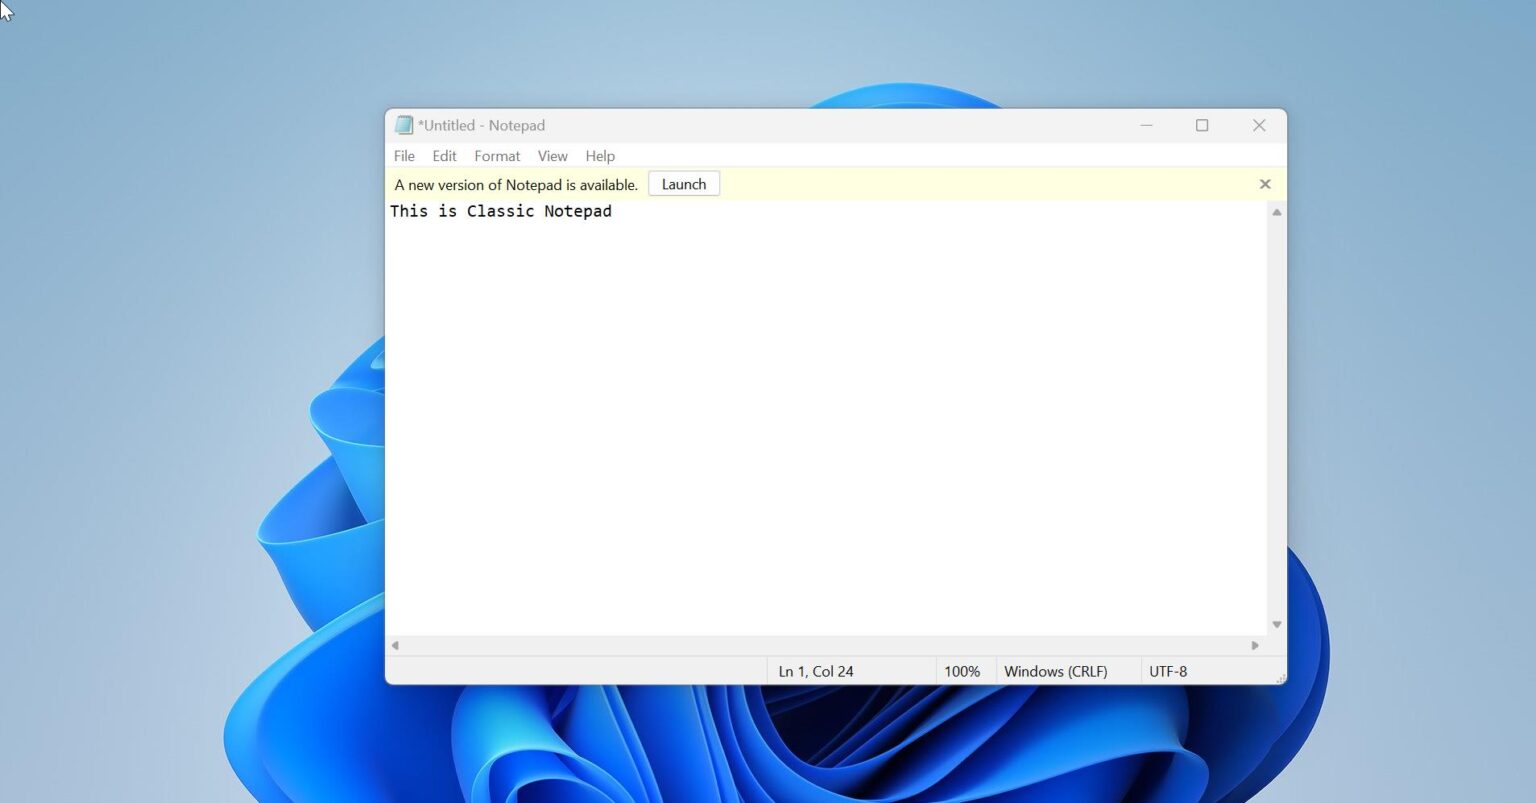Maximize the Notepad window
This screenshot has width=1536, height=803.
tap(1202, 125)
